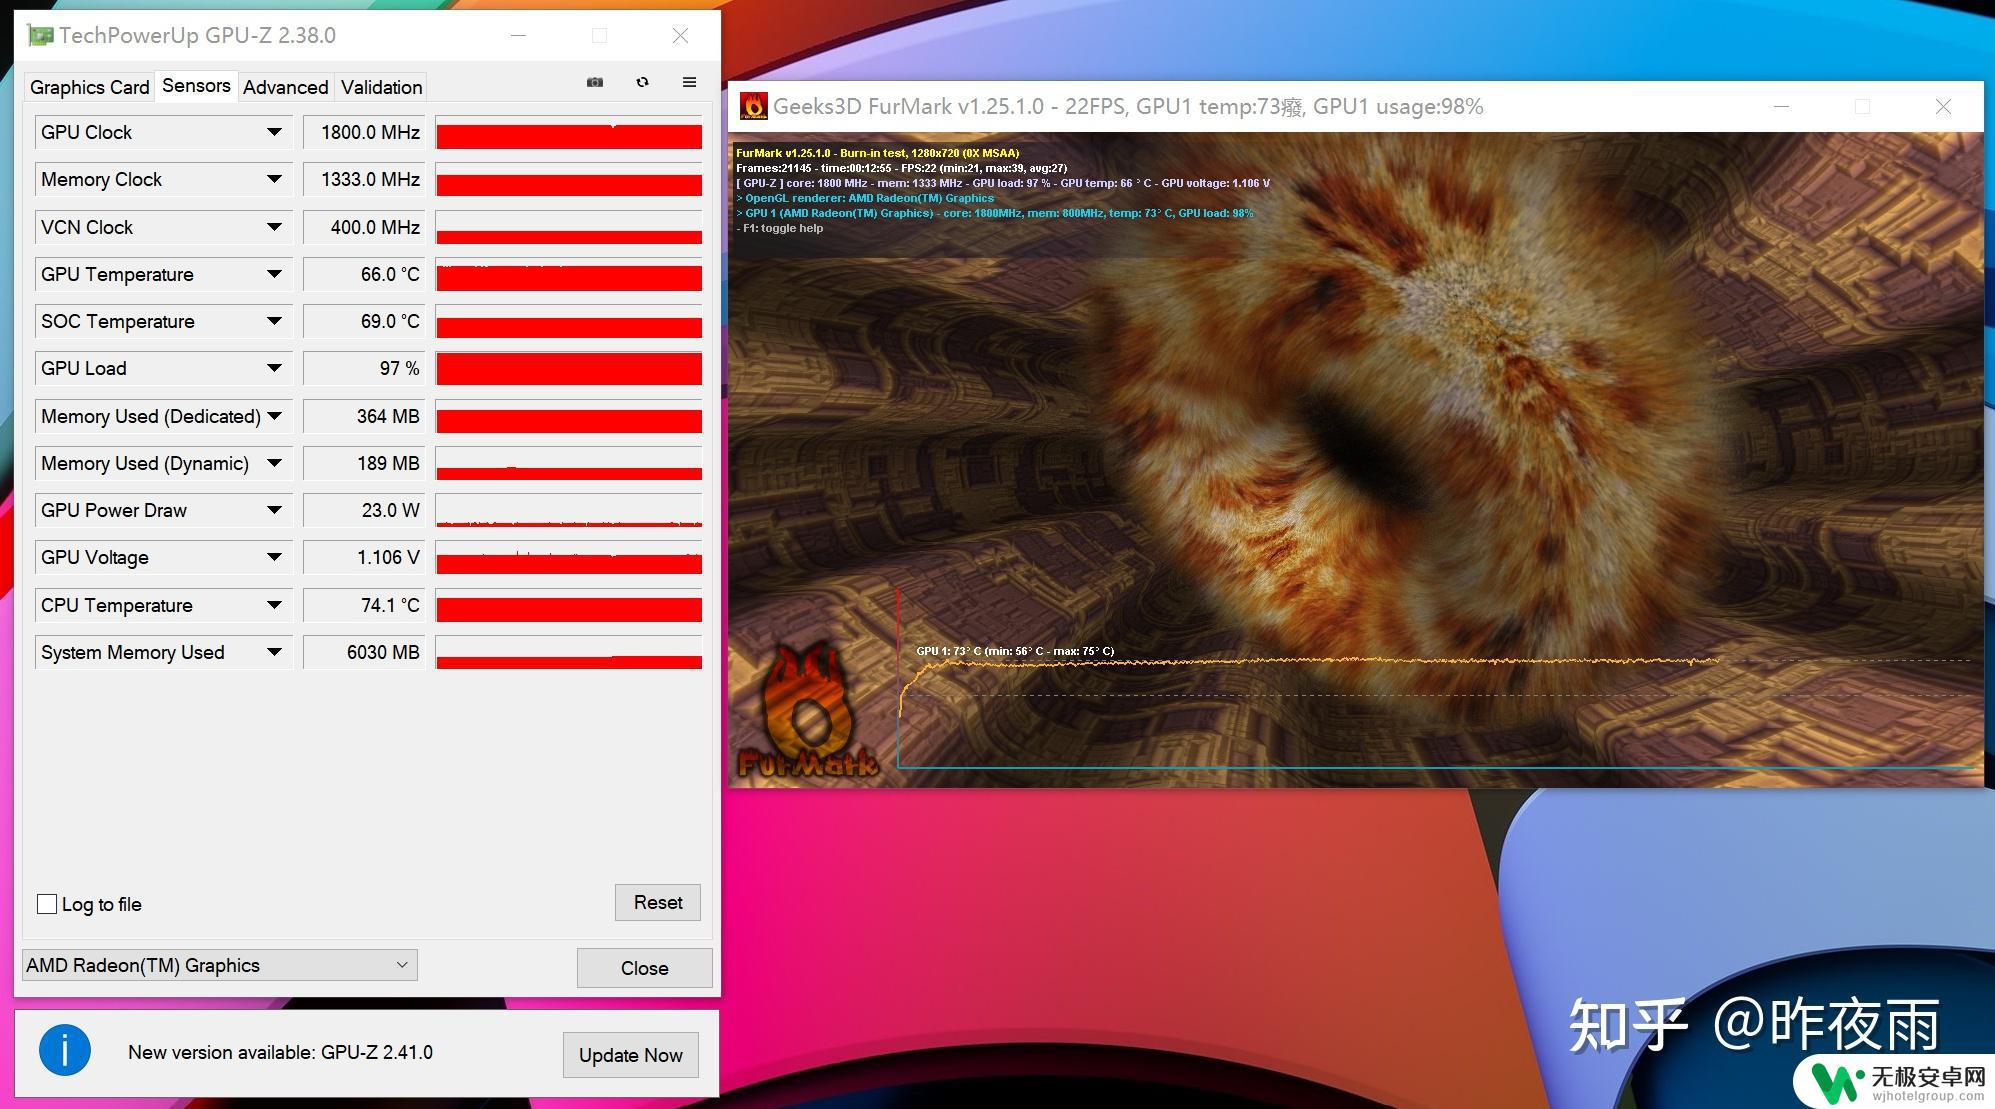The width and height of the screenshot is (1995, 1109).
Task: Click the 66.0 °C GPU Temperature value
Action: pos(364,274)
